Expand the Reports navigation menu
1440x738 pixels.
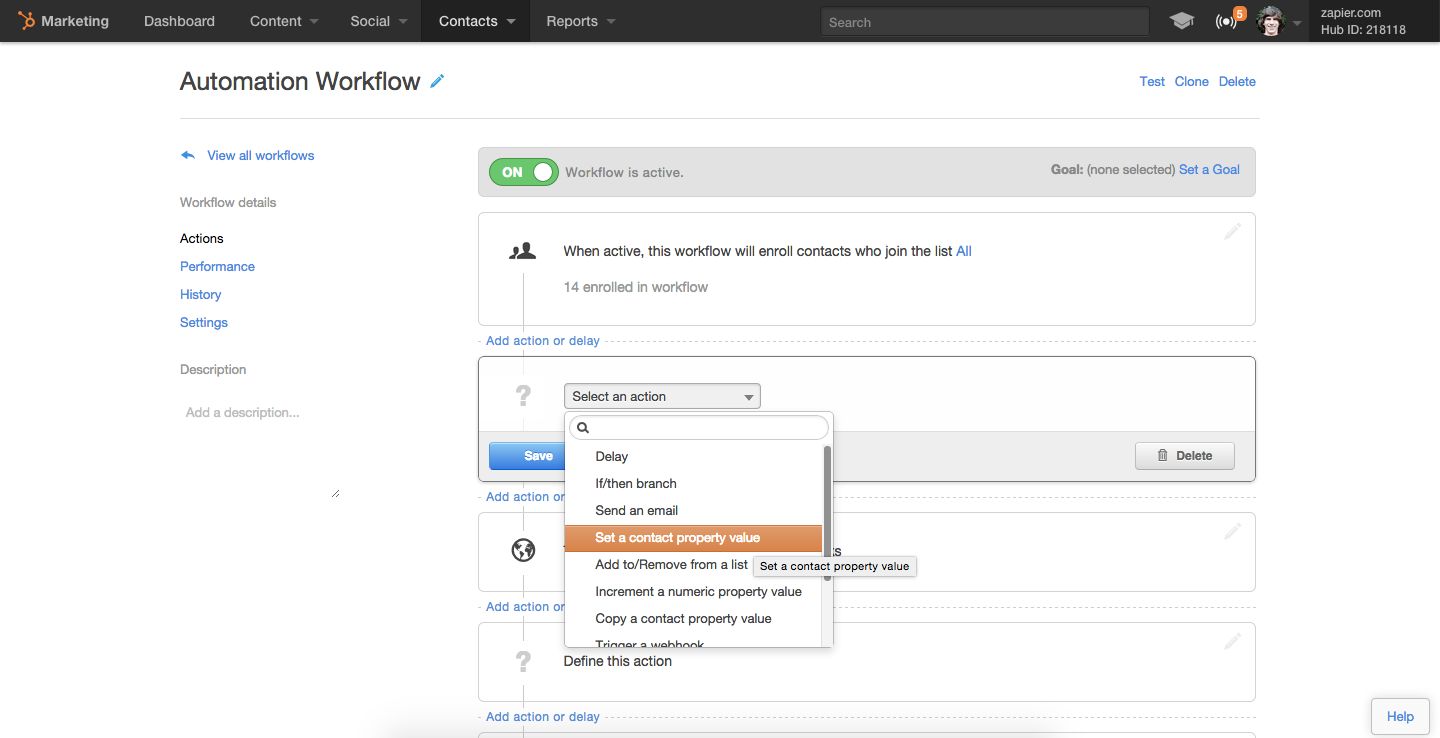click(x=580, y=21)
